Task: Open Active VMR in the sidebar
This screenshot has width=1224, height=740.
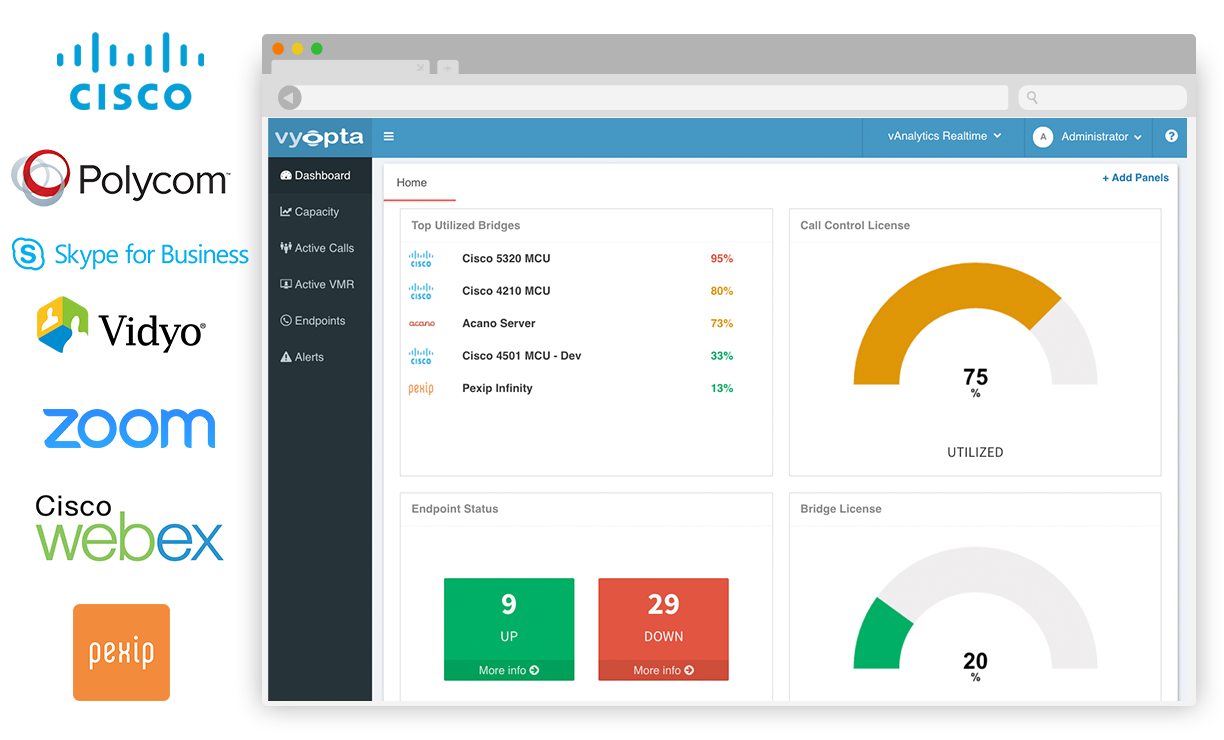Action: (320, 284)
